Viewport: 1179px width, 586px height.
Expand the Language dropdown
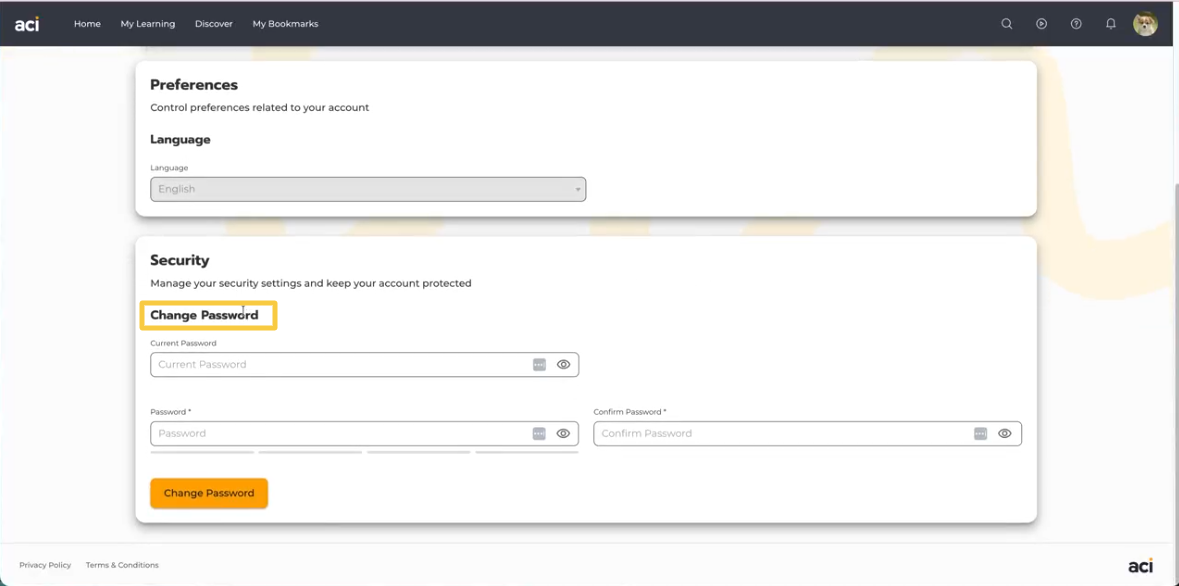click(x=368, y=189)
